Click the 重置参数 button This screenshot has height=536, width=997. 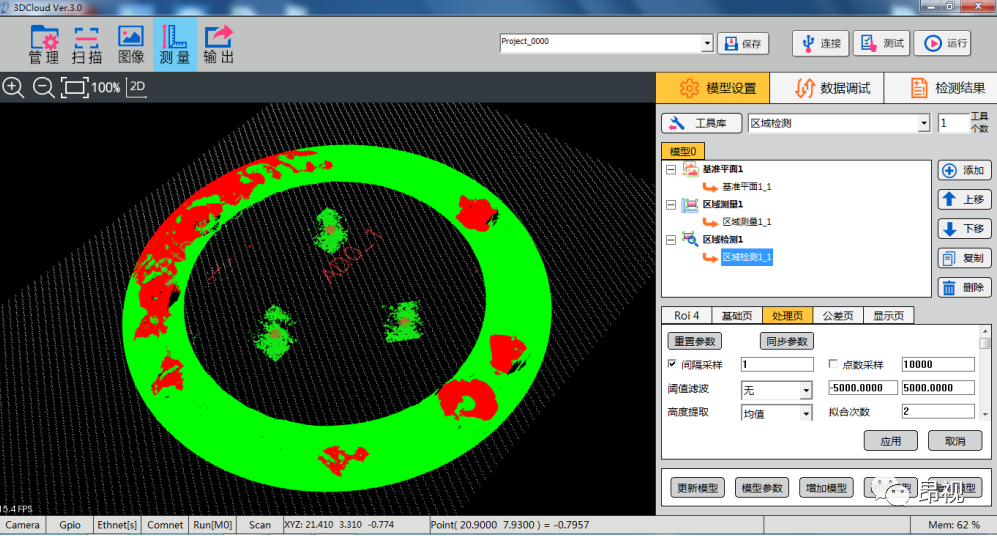point(695,341)
